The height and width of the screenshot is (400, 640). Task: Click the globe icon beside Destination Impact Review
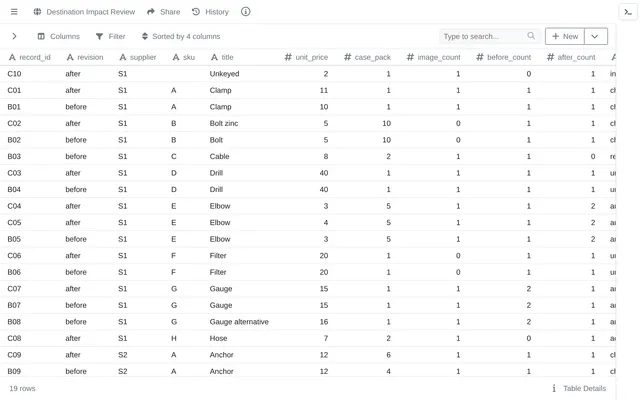tap(37, 12)
